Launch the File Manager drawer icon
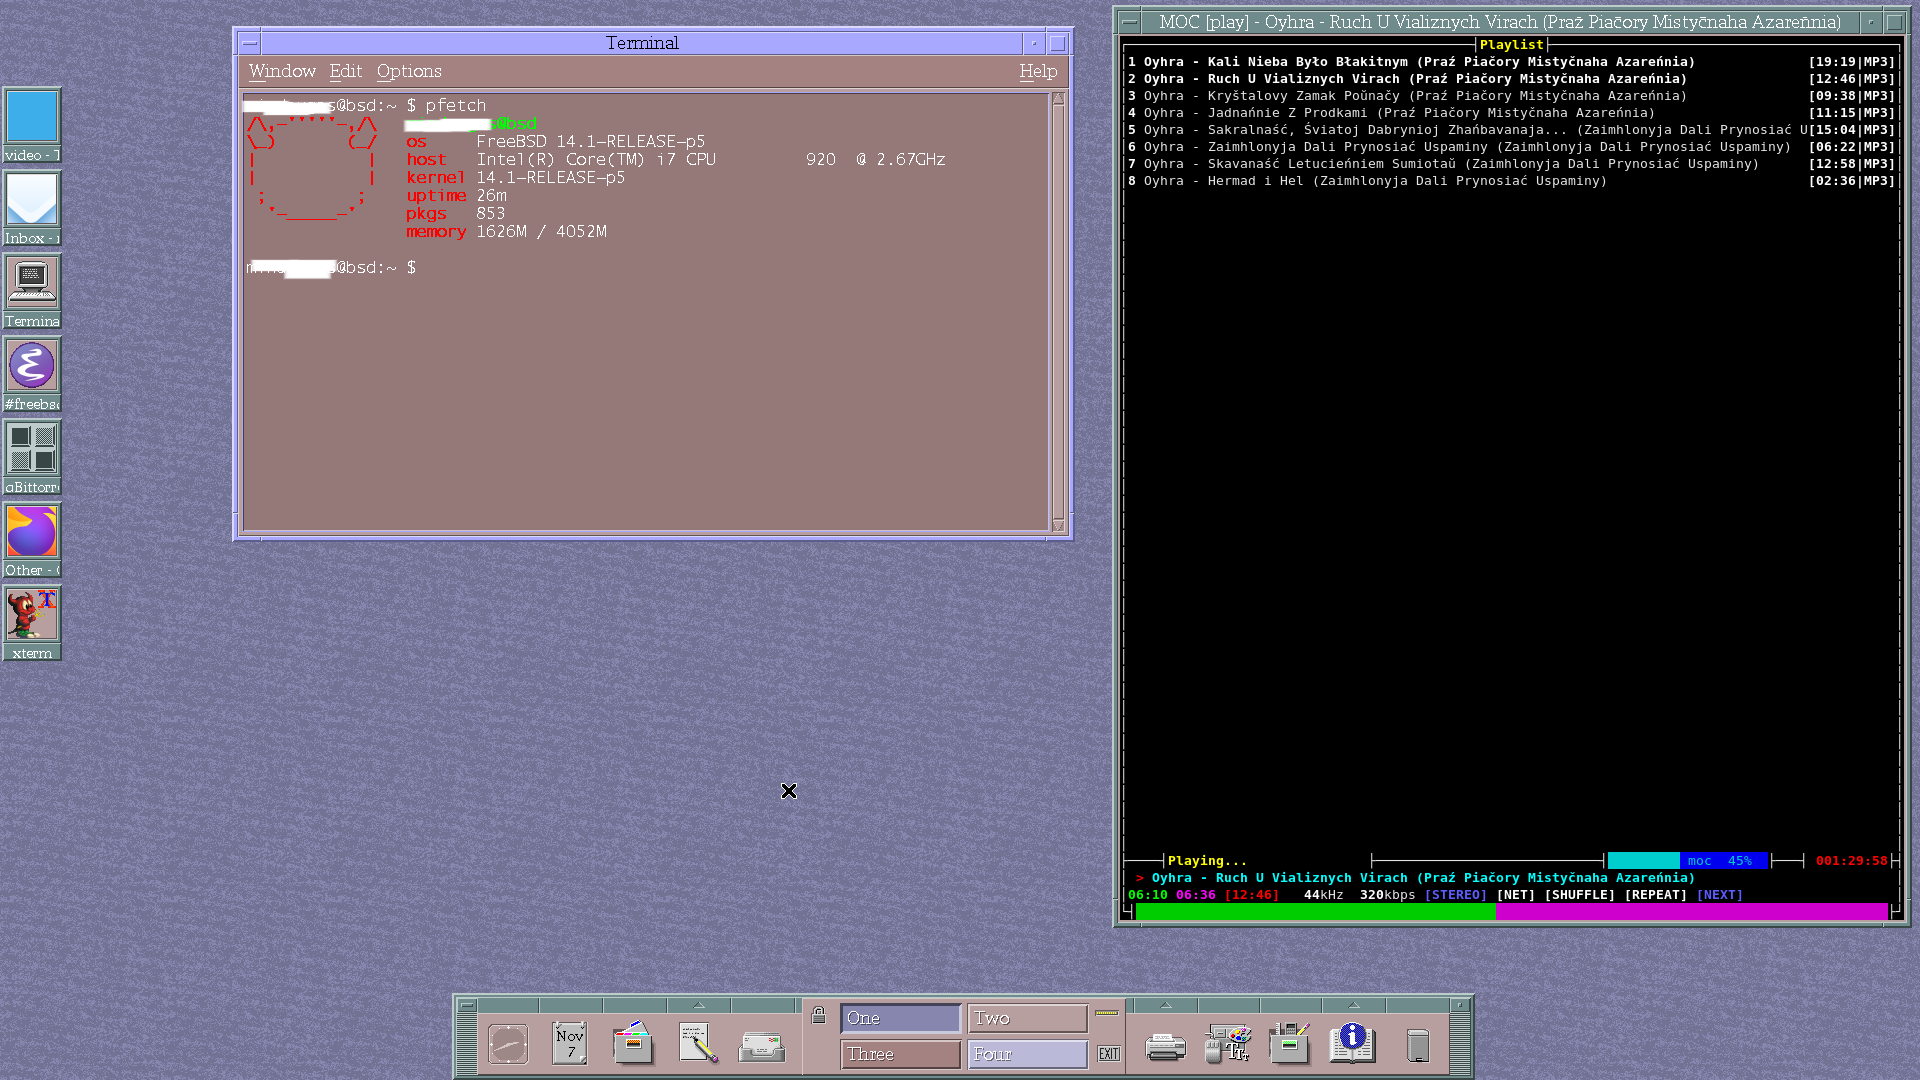1920x1080 pixels. (633, 1043)
